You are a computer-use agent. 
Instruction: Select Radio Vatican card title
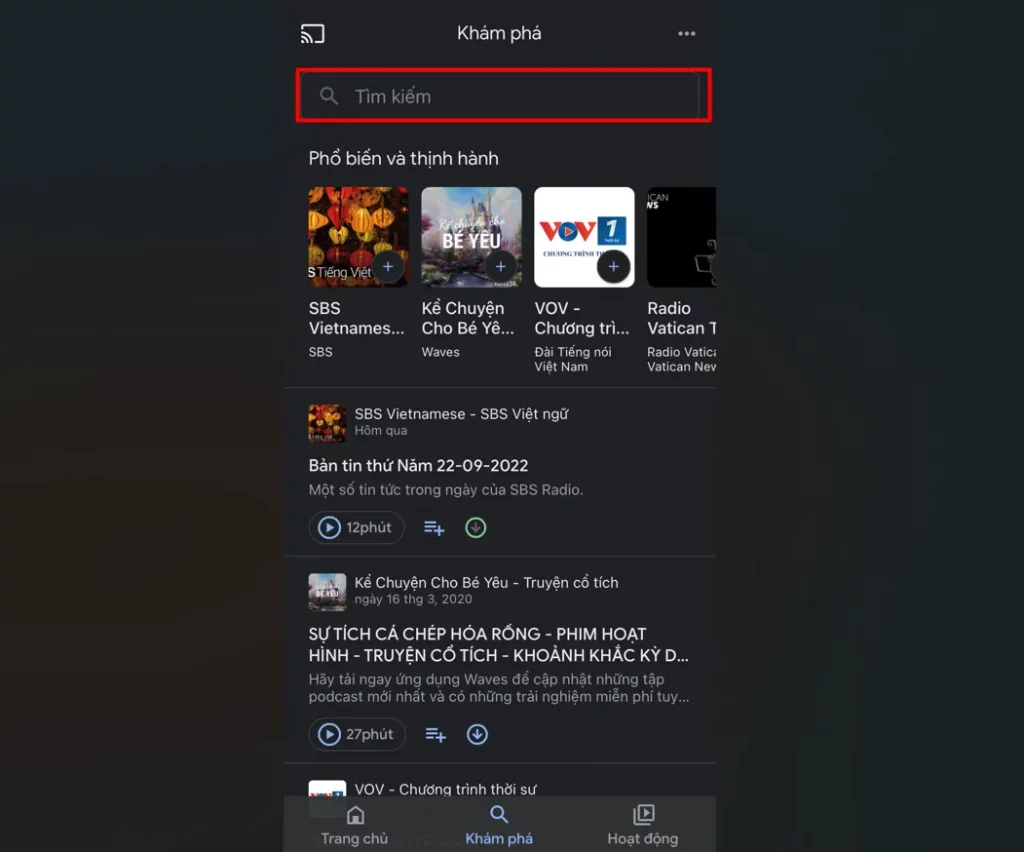click(681, 318)
